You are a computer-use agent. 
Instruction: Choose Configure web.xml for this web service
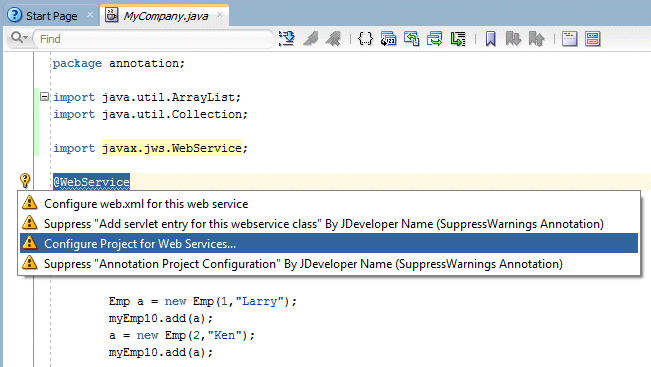(329, 203)
